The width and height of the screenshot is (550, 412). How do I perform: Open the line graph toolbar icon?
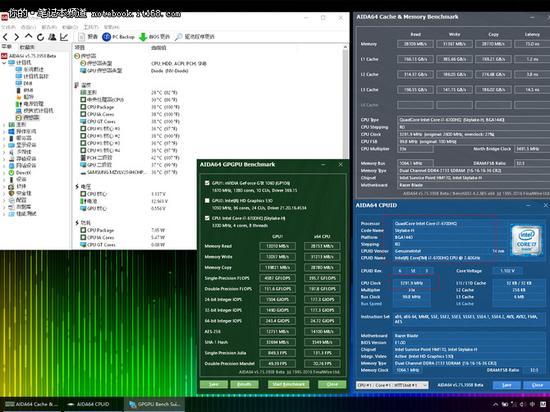pos(64,36)
